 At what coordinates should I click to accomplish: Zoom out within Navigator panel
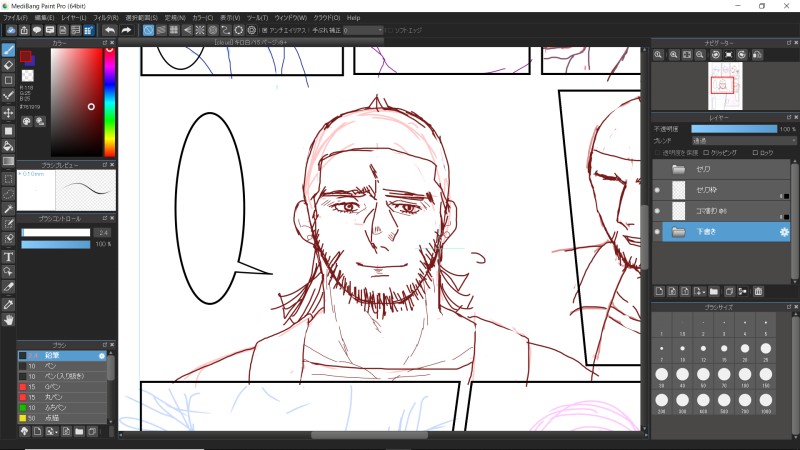click(x=700, y=55)
